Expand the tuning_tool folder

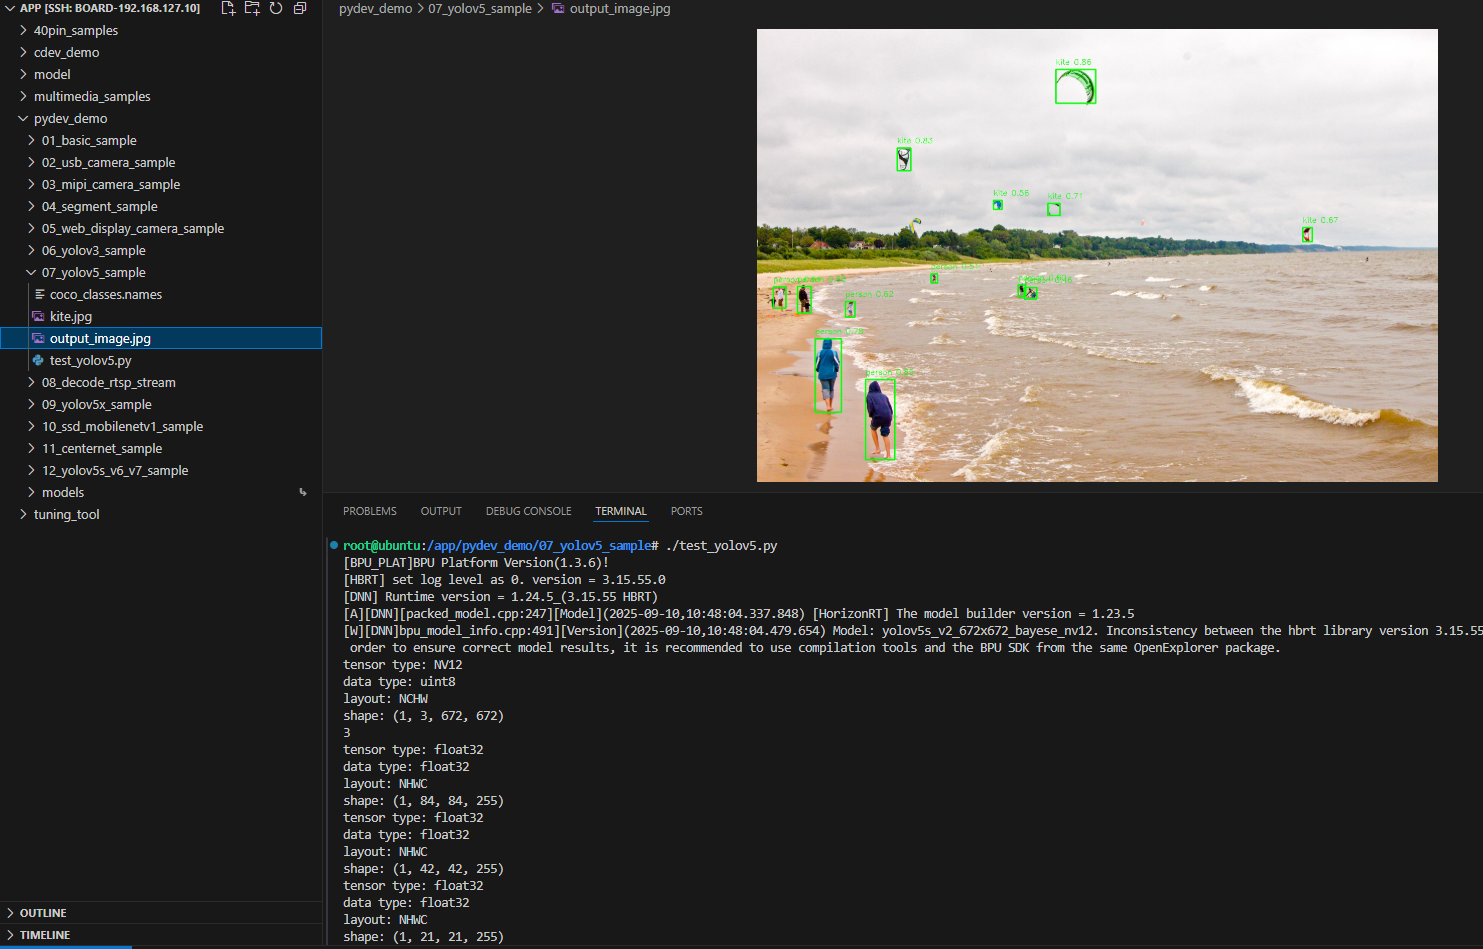[22, 514]
